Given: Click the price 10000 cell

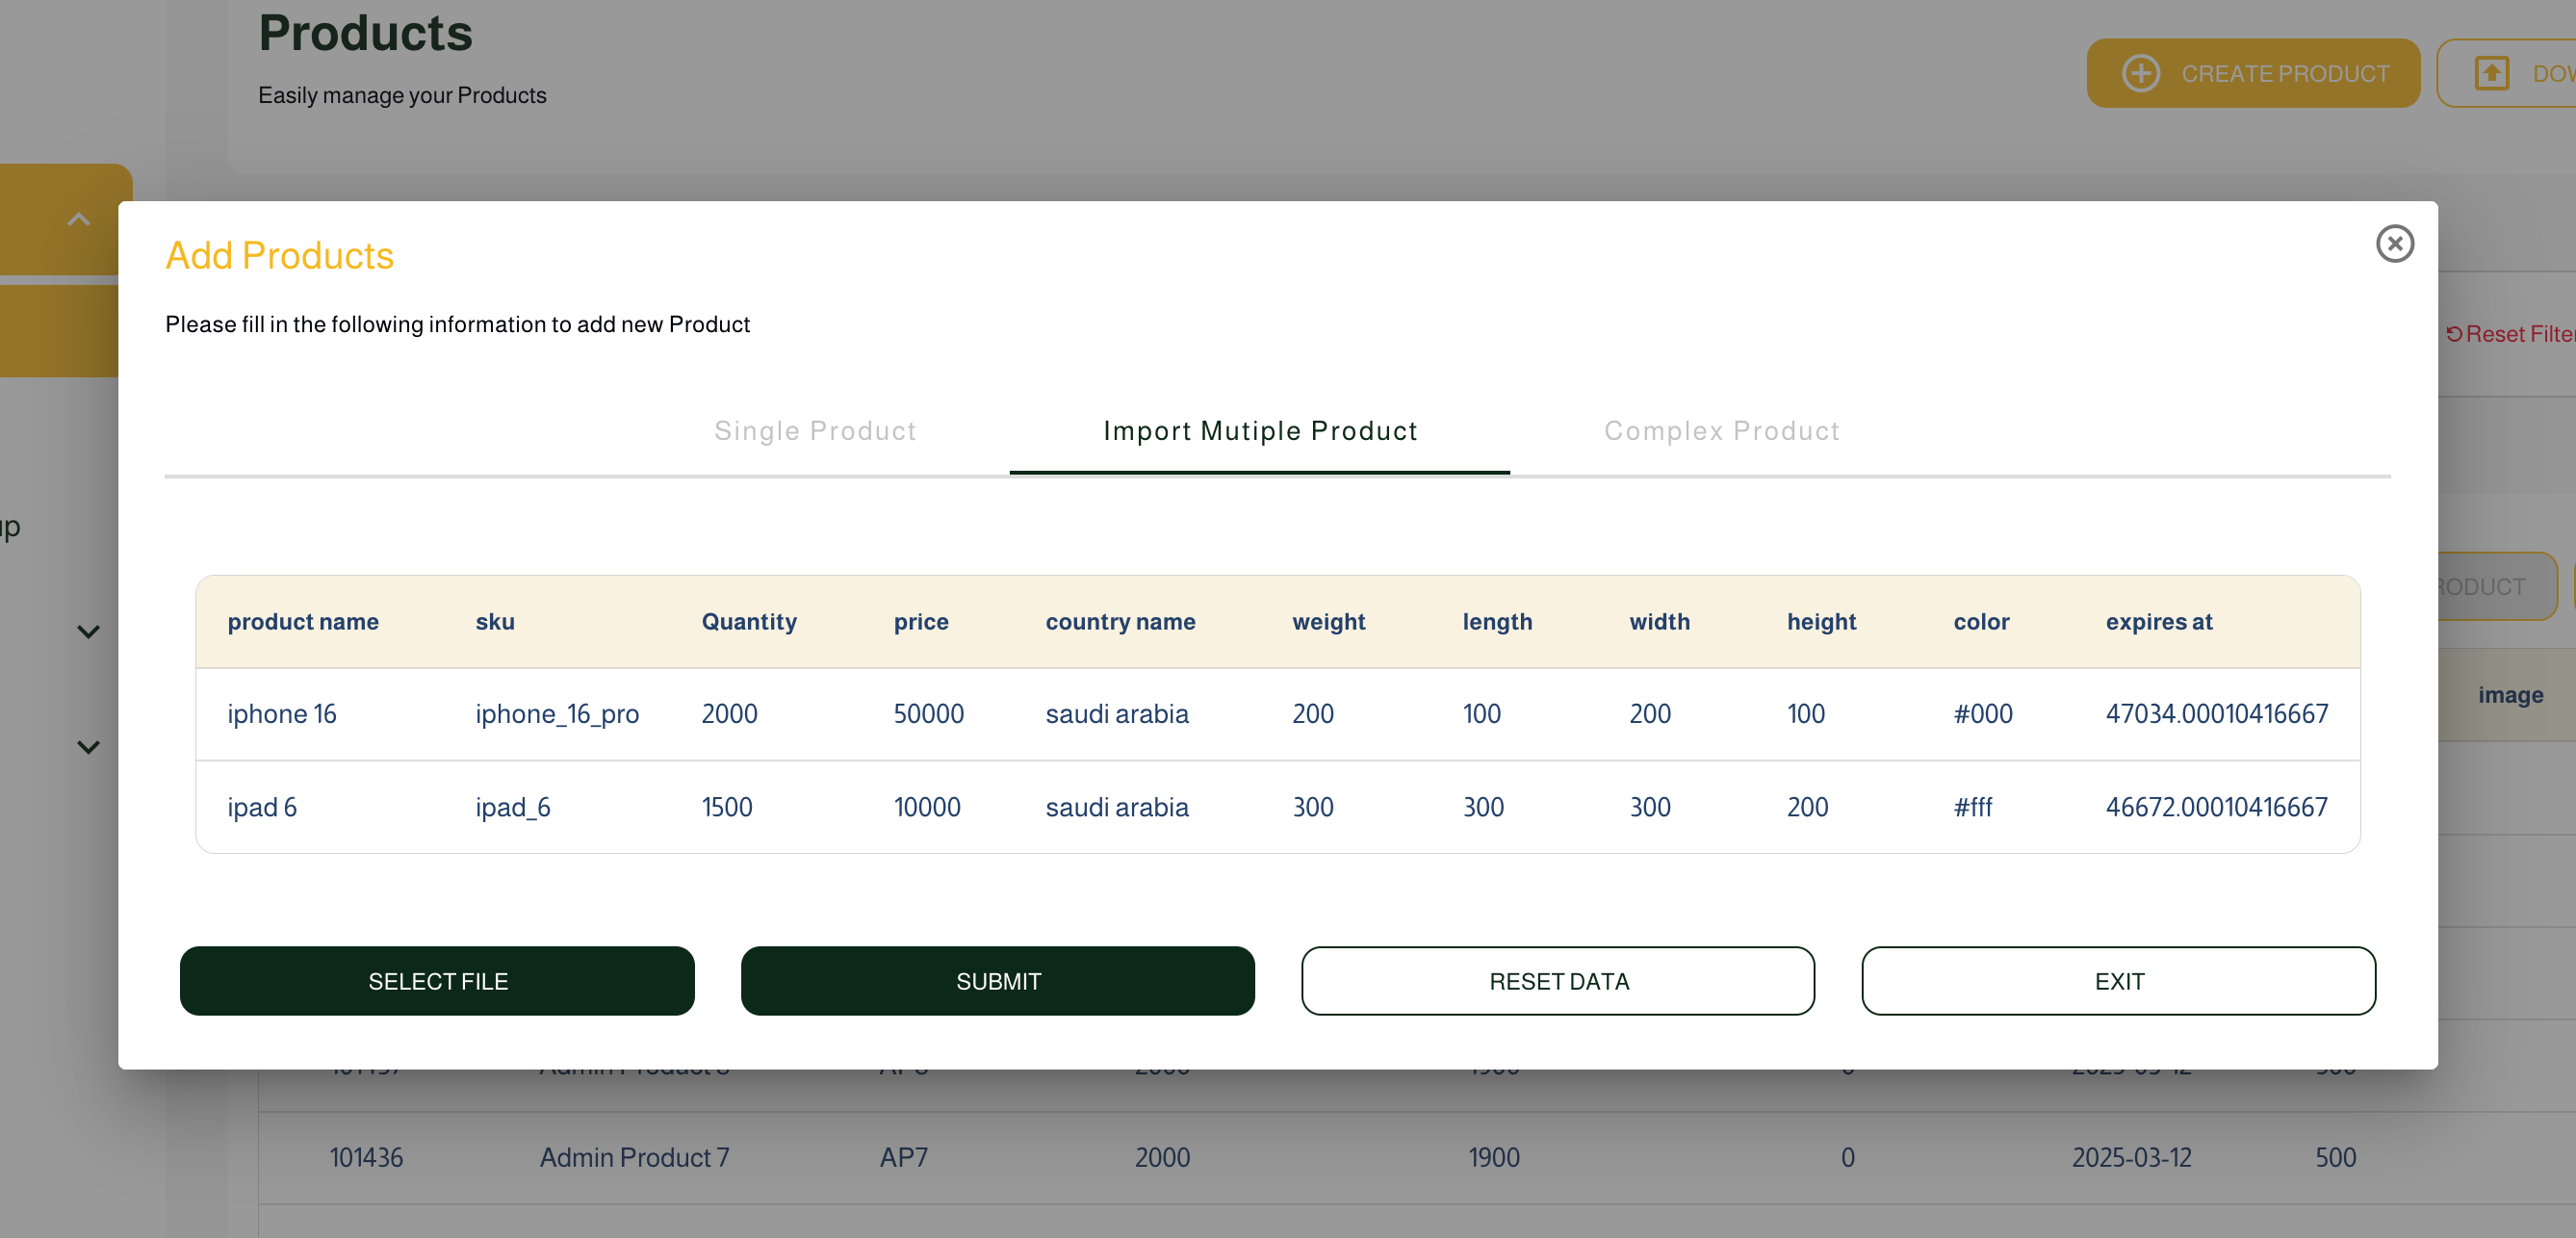Looking at the screenshot, I should click(x=927, y=807).
